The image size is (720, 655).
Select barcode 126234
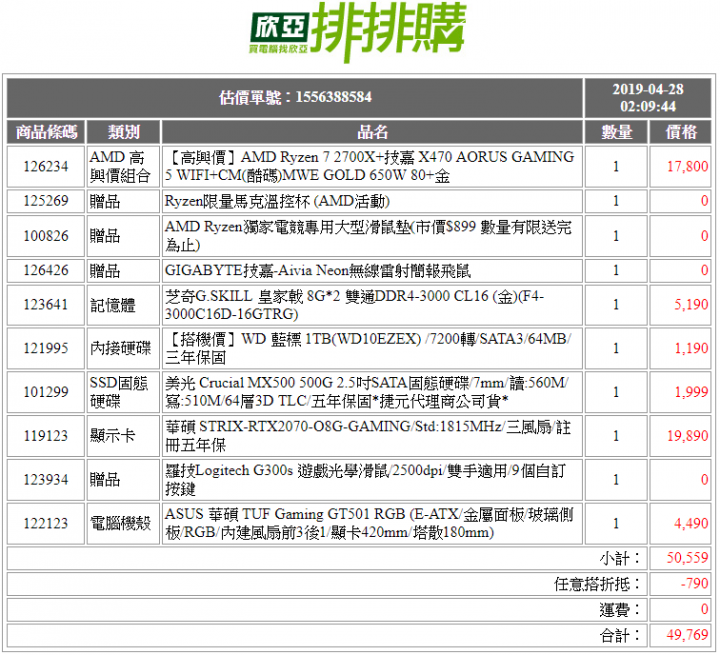[46, 166]
